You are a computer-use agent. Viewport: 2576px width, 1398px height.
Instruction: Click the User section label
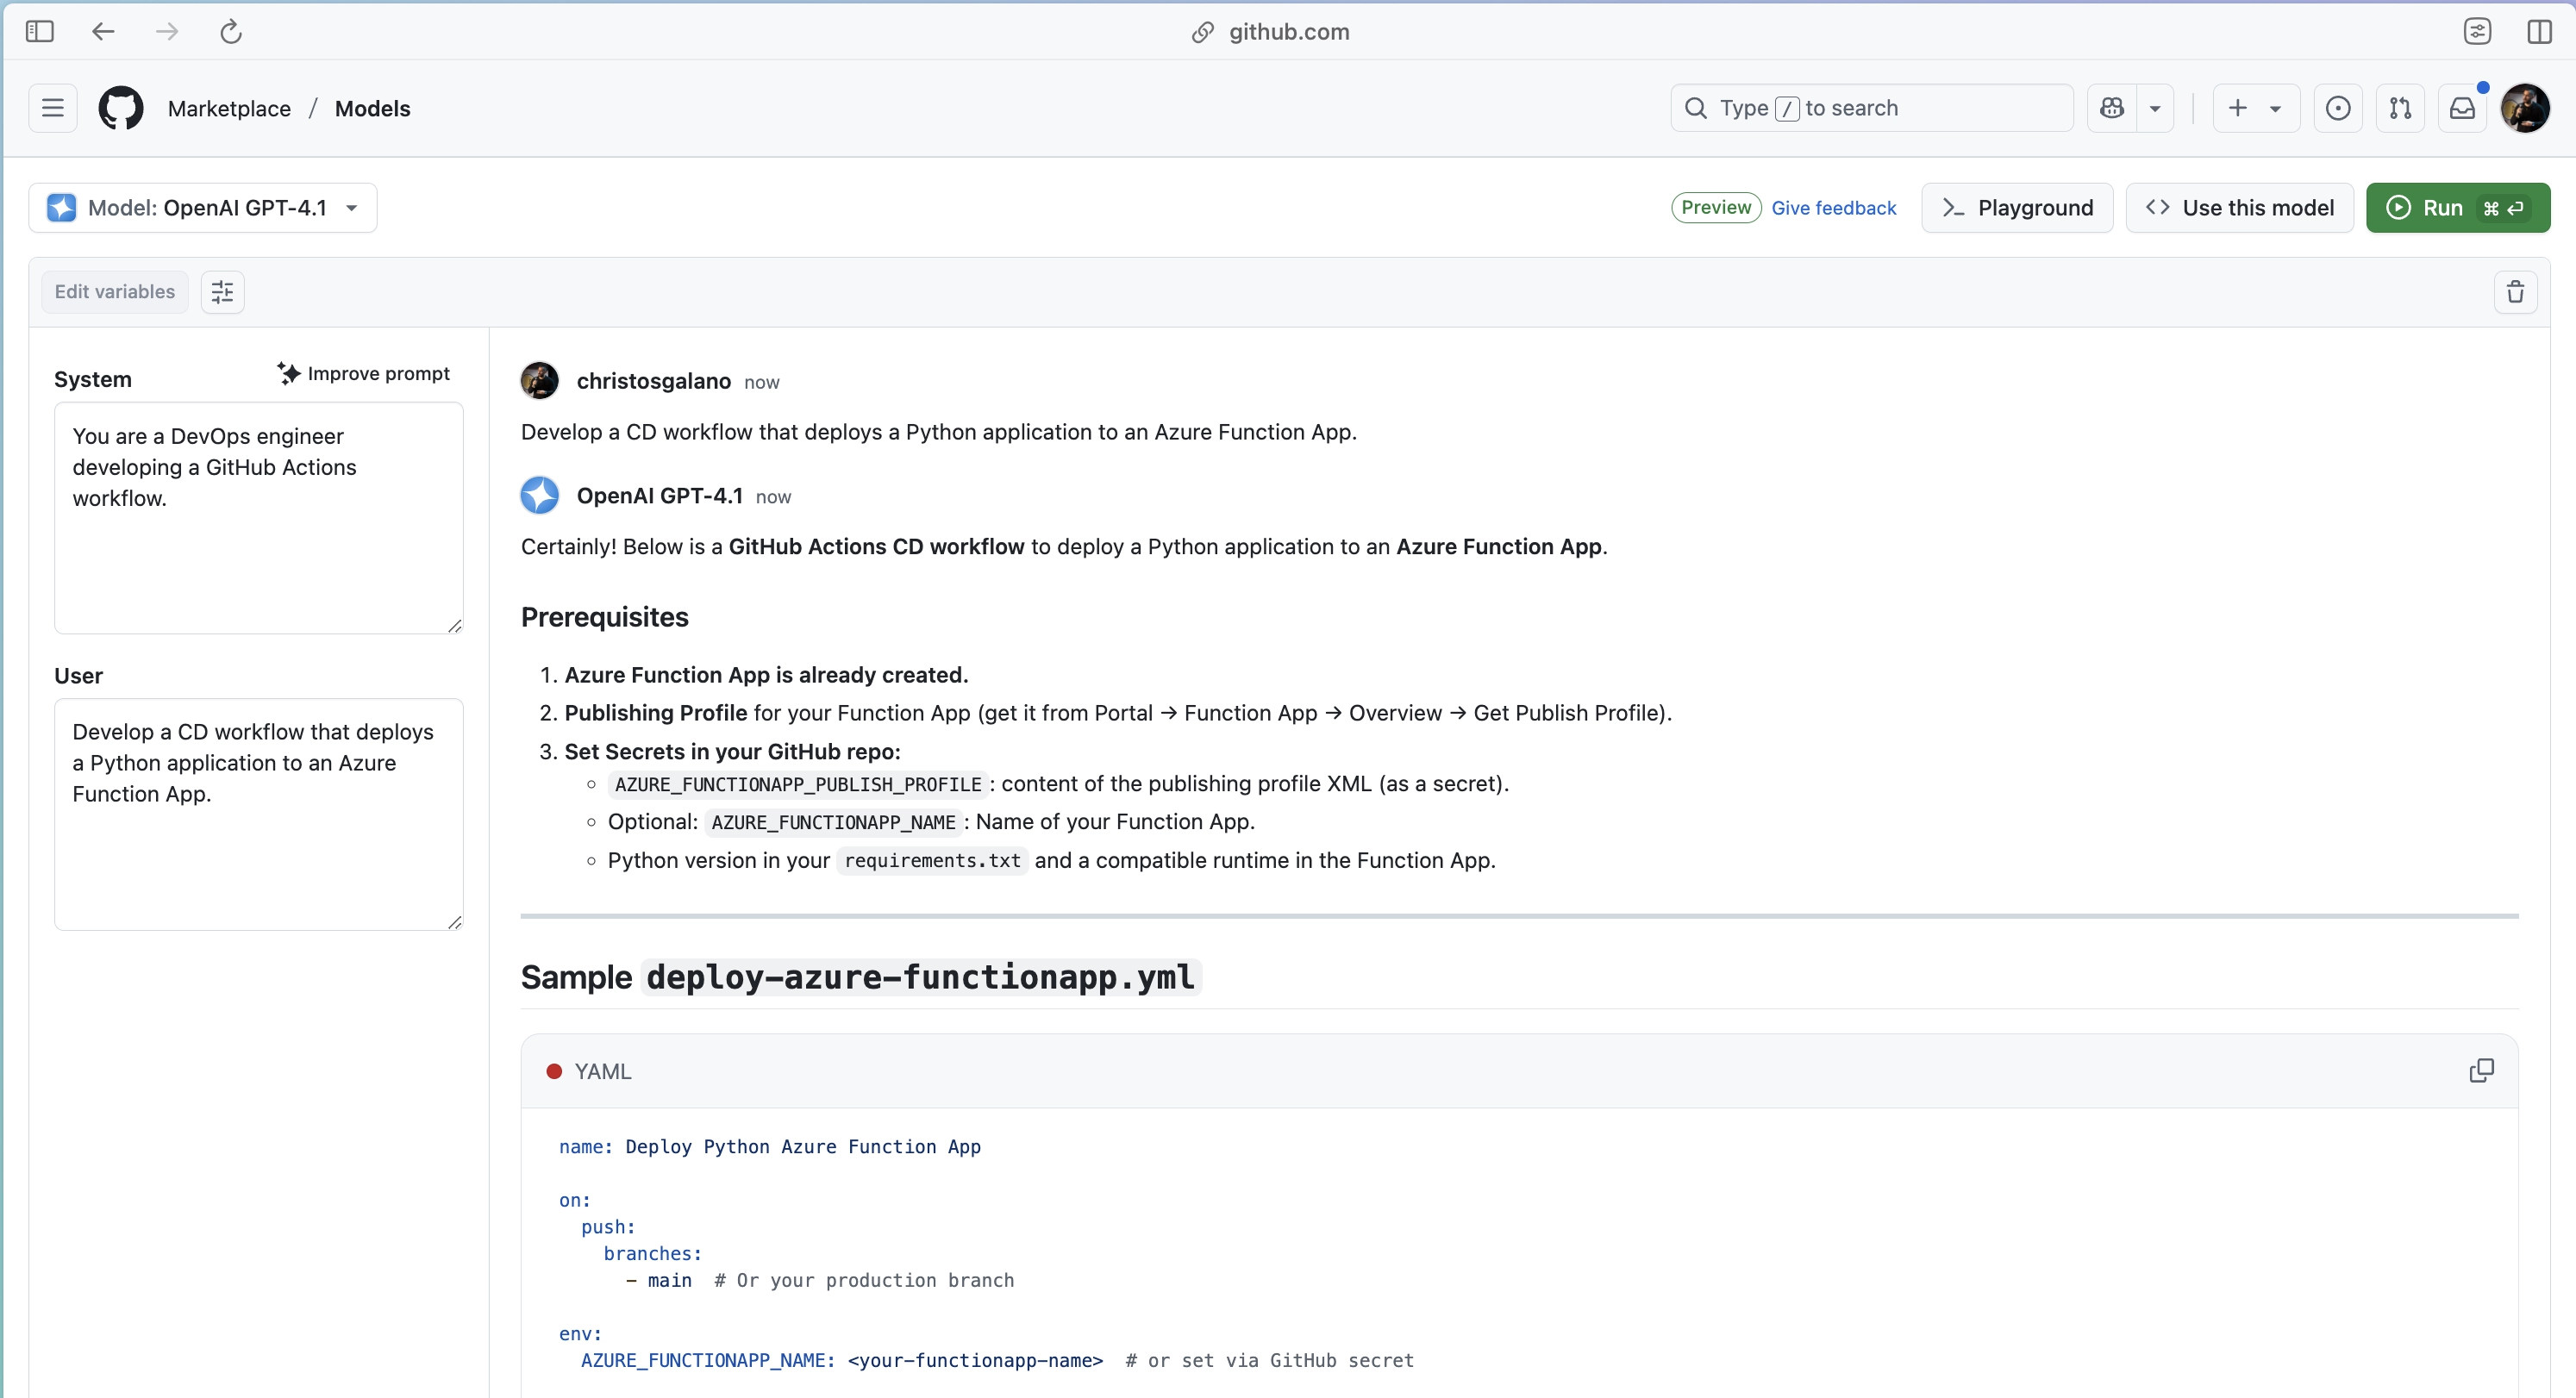pos(79,675)
